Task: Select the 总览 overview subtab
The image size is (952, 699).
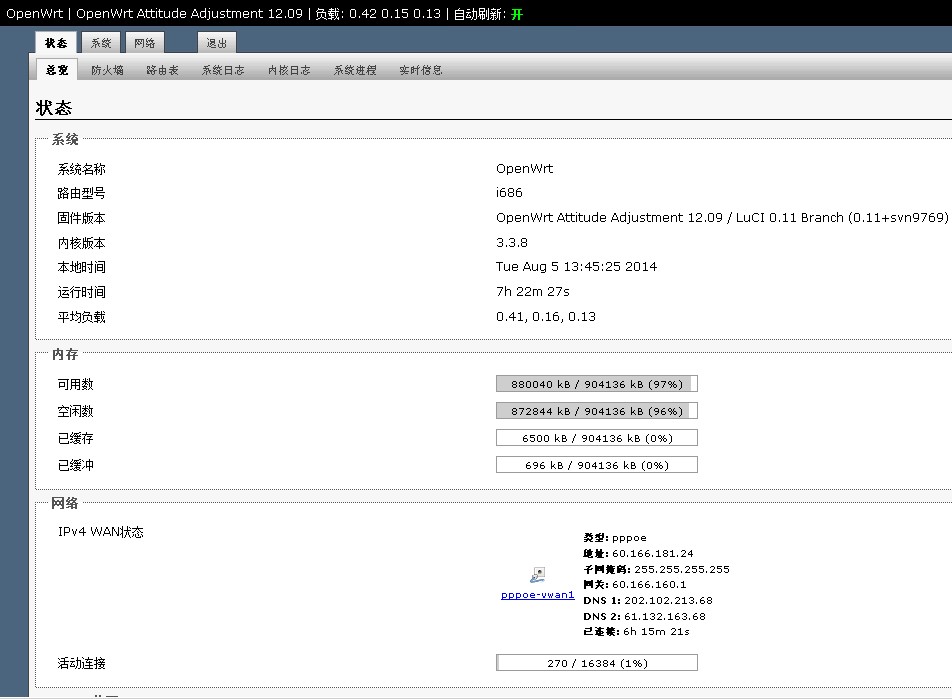Action: (57, 70)
